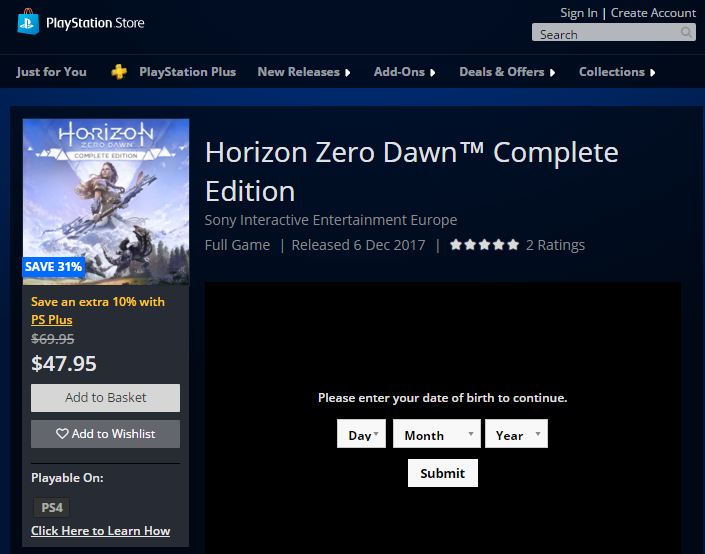Click the Sign In link
705x554 pixels.
(x=579, y=13)
